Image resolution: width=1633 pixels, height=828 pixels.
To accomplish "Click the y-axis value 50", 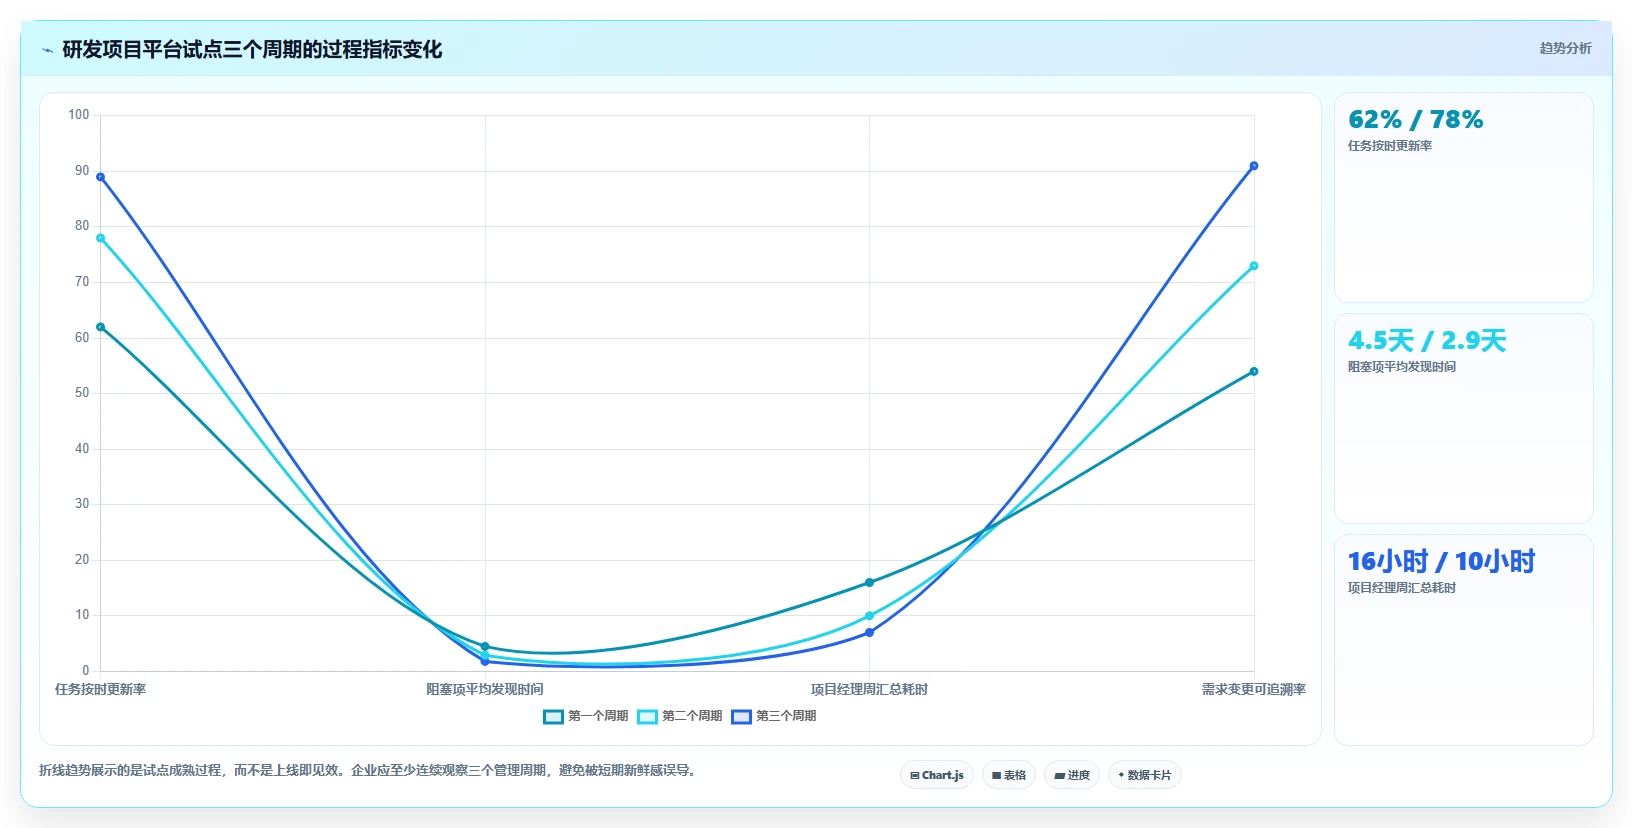I will pyautogui.click(x=82, y=393).
